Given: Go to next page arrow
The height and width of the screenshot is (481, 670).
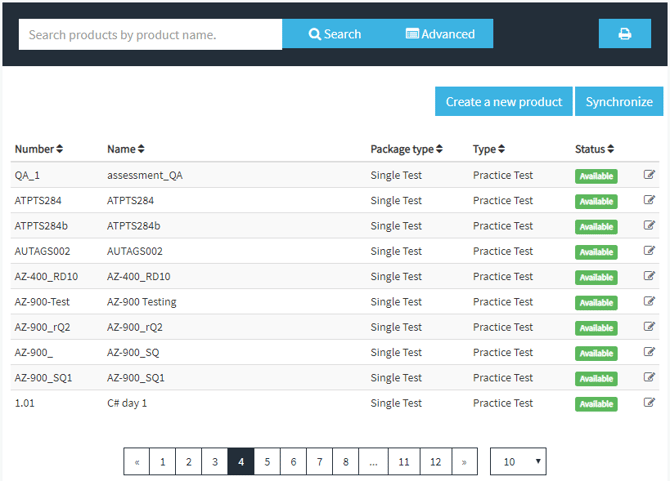Looking at the screenshot, I should [464, 461].
